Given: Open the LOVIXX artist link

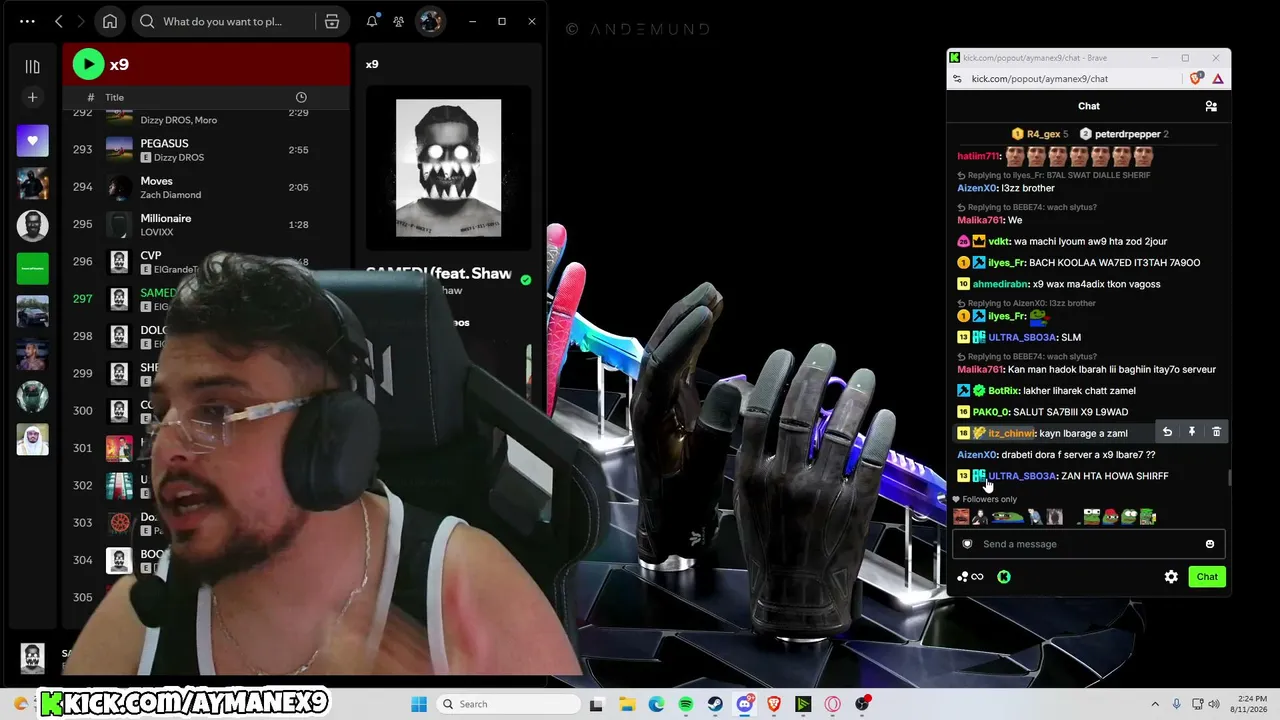Looking at the screenshot, I should (157, 232).
